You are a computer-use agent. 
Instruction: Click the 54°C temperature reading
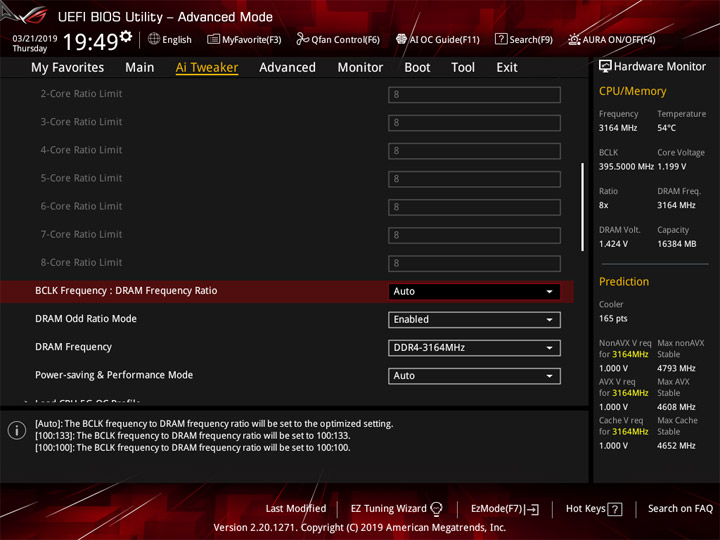tap(666, 128)
